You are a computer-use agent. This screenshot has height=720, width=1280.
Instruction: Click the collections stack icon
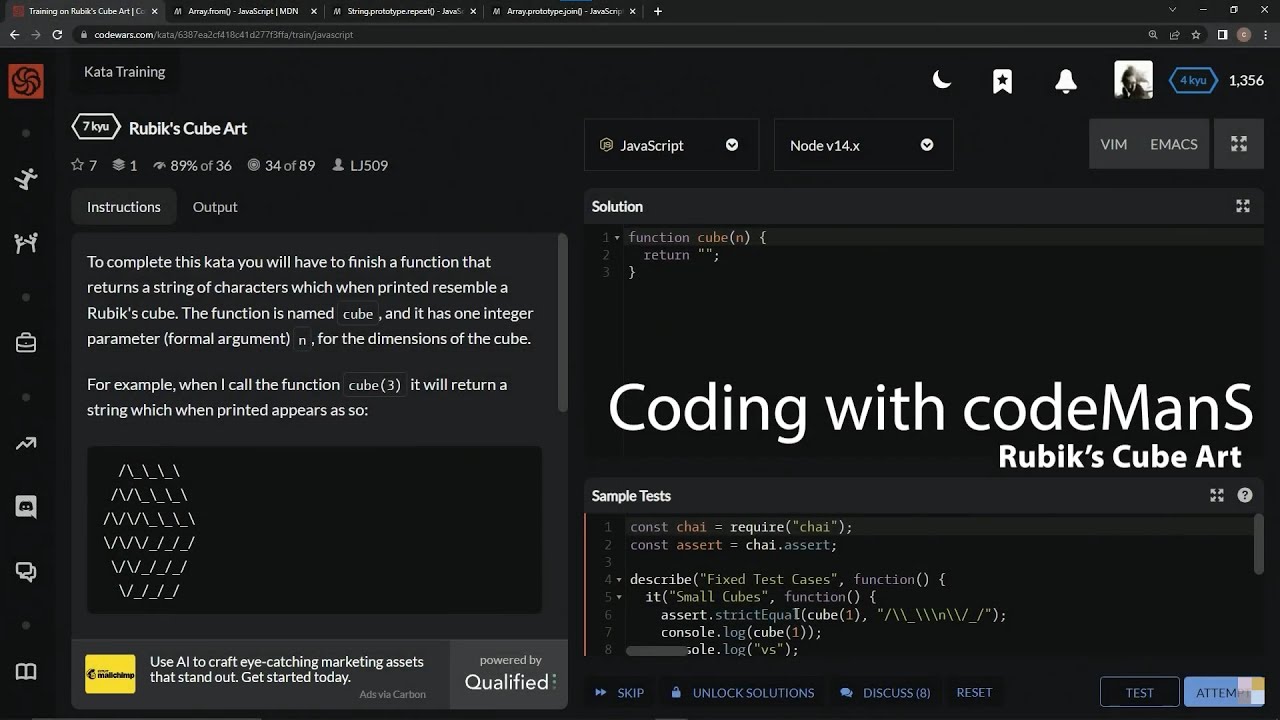click(x=118, y=165)
